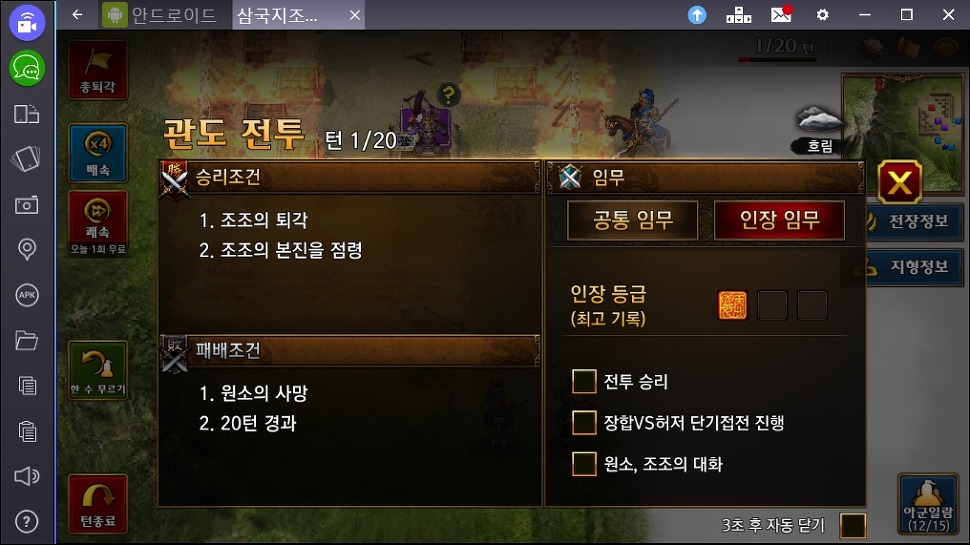Viewport: 970px width, 545px height.
Task: Open the BlueStacks chat bubble icon
Action: 27,68
